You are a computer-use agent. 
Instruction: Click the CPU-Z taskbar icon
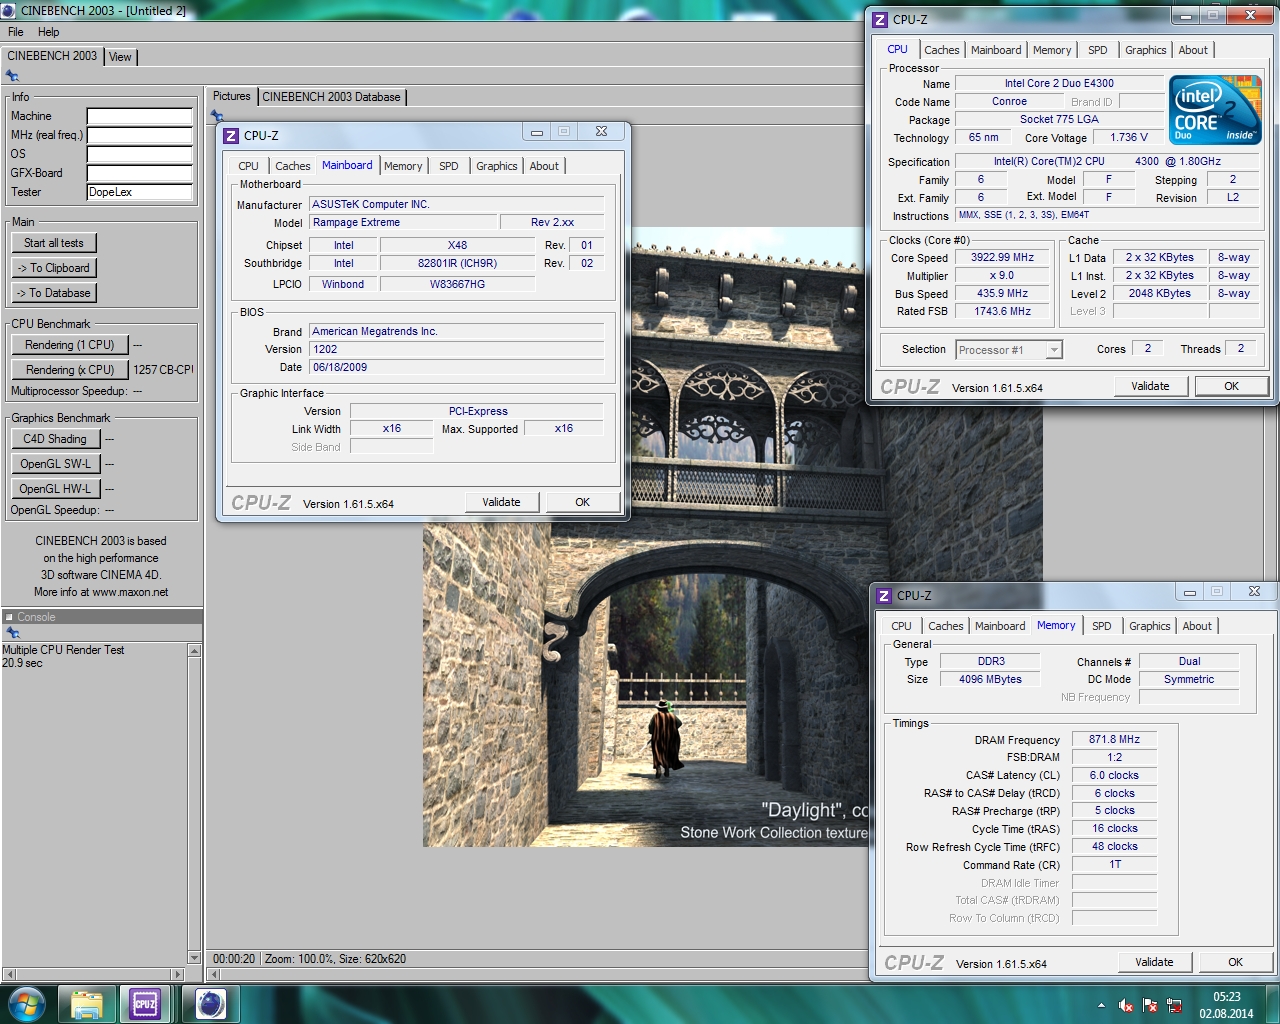pyautogui.click(x=146, y=1004)
